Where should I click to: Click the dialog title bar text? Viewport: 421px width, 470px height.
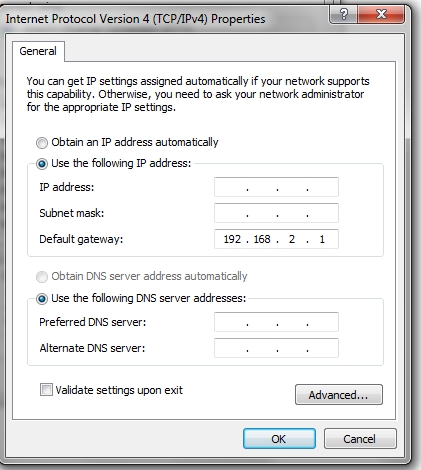coord(135,19)
